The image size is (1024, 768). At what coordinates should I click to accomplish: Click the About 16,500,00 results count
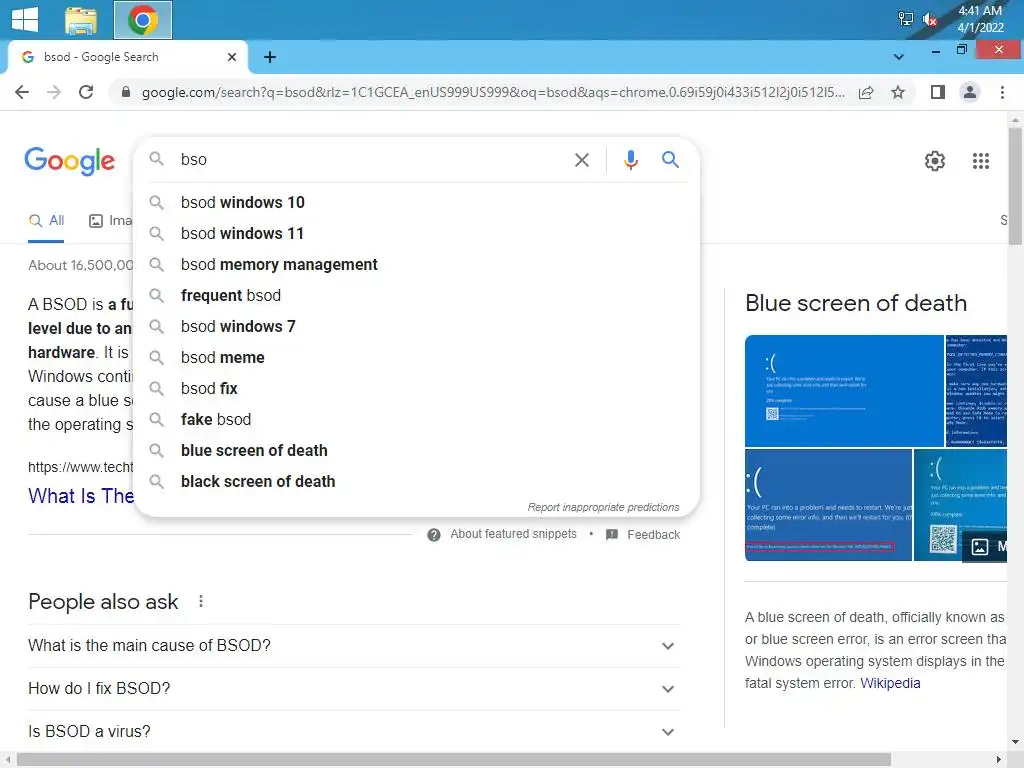pyautogui.click(x=80, y=266)
